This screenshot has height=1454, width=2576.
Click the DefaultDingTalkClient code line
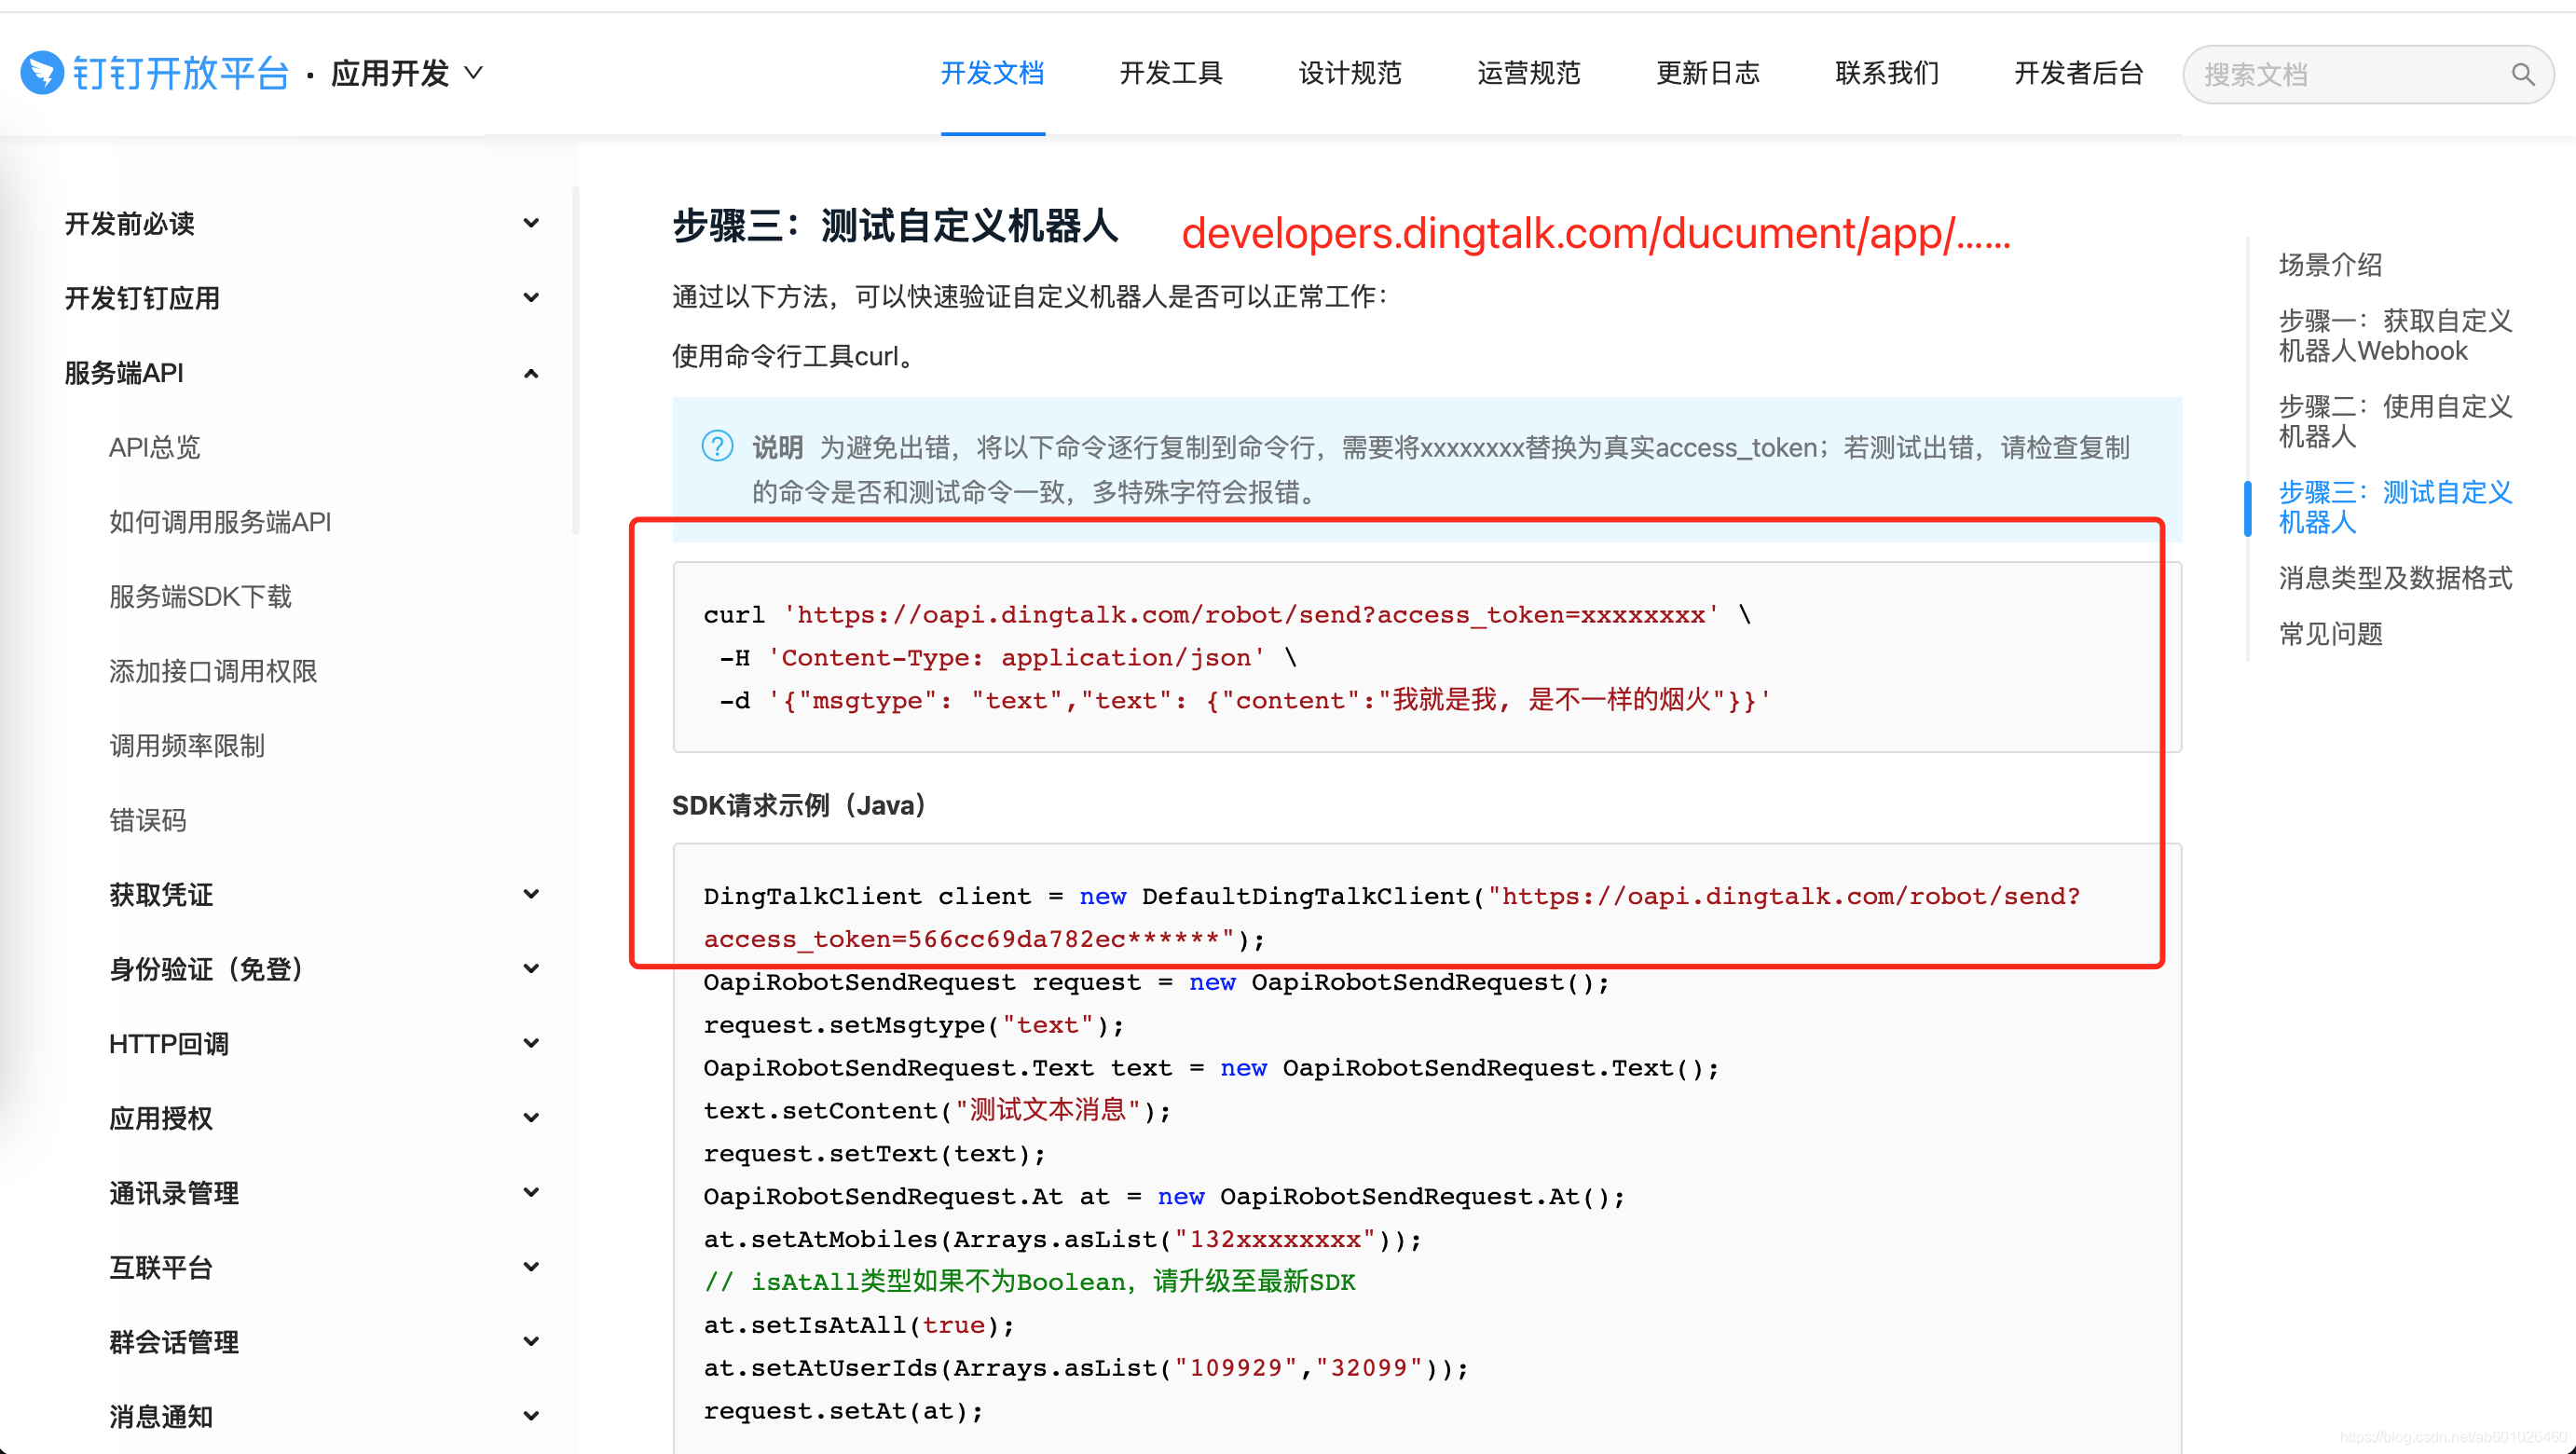click(x=1392, y=917)
